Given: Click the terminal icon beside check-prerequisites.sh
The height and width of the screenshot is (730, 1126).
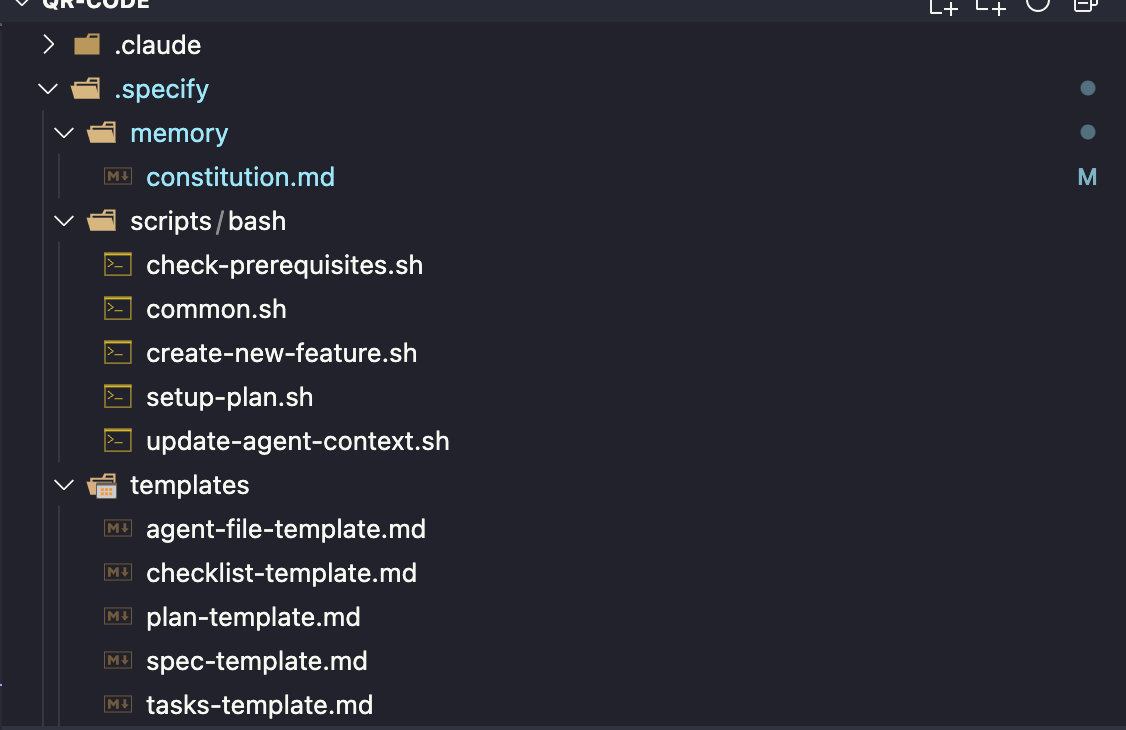Looking at the screenshot, I should pos(119,265).
